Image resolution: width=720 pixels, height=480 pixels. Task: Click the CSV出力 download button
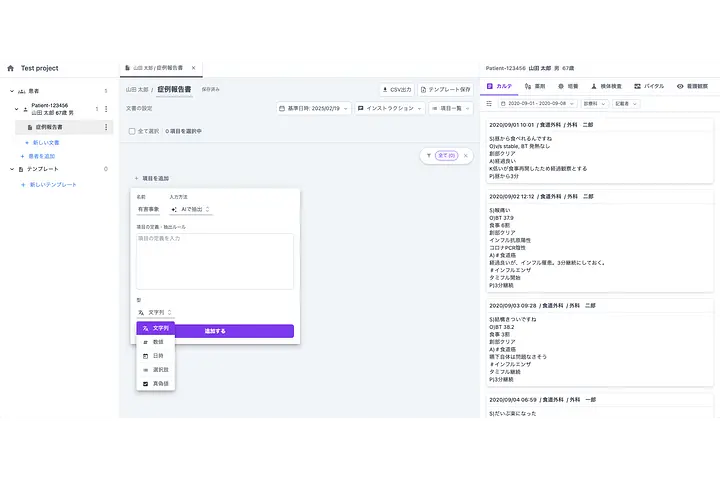coord(396,89)
